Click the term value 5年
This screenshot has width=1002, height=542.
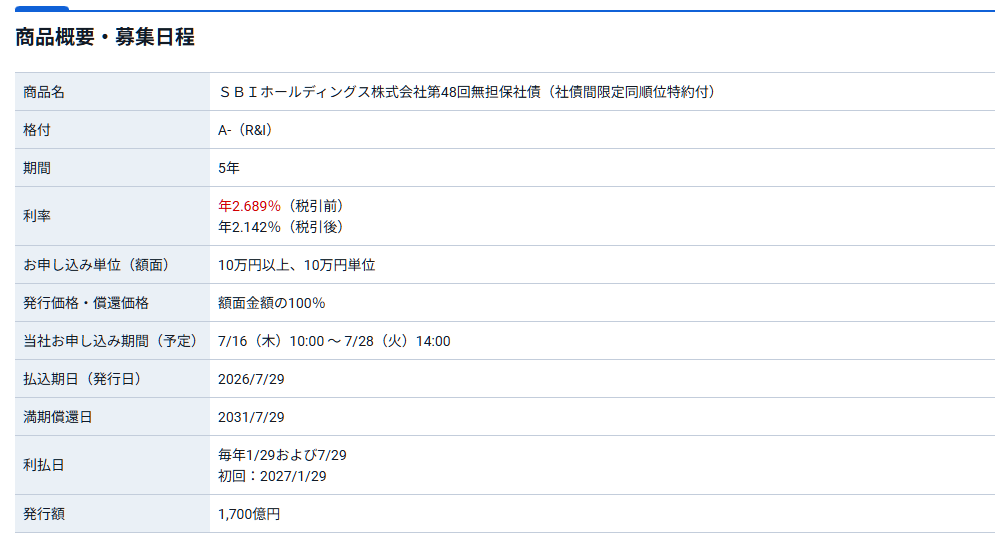(229, 168)
